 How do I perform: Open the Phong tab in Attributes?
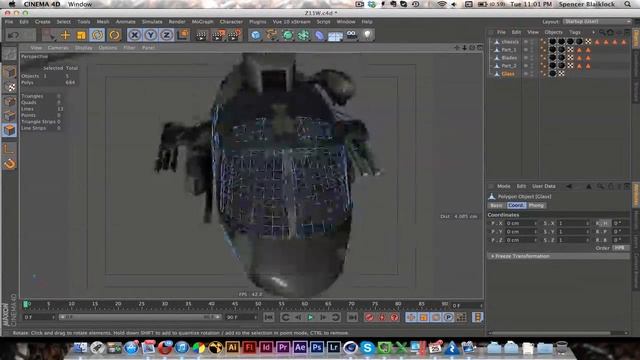(x=536, y=205)
